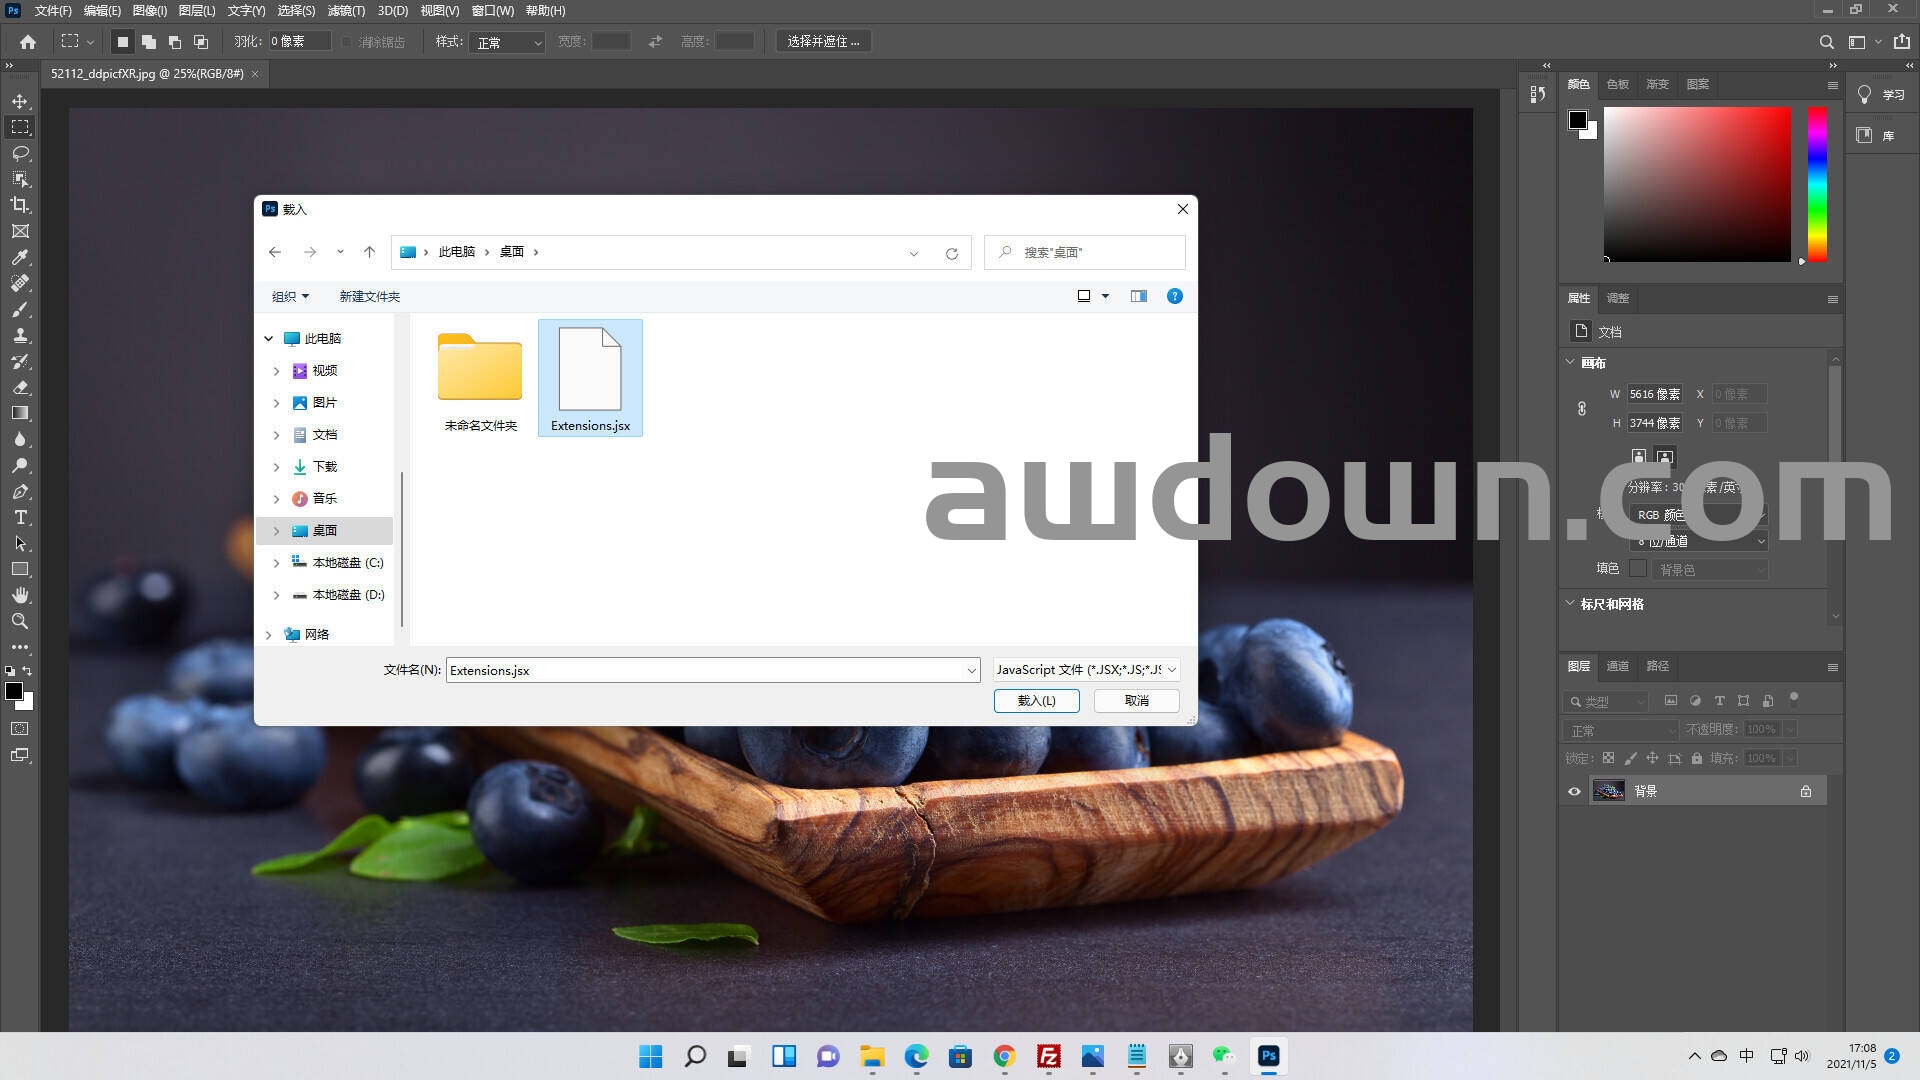This screenshot has height=1080, width=1920.
Task: Click the rainbow hue slider strip
Action: coord(1817,184)
